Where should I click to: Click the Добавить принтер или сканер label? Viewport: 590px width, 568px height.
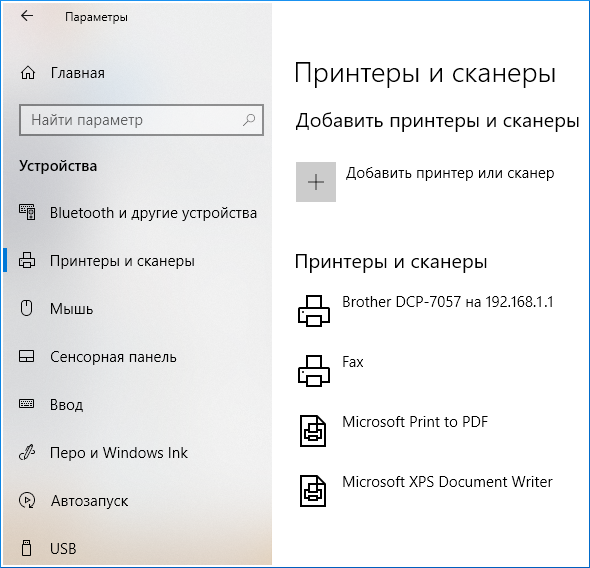click(450, 173)
